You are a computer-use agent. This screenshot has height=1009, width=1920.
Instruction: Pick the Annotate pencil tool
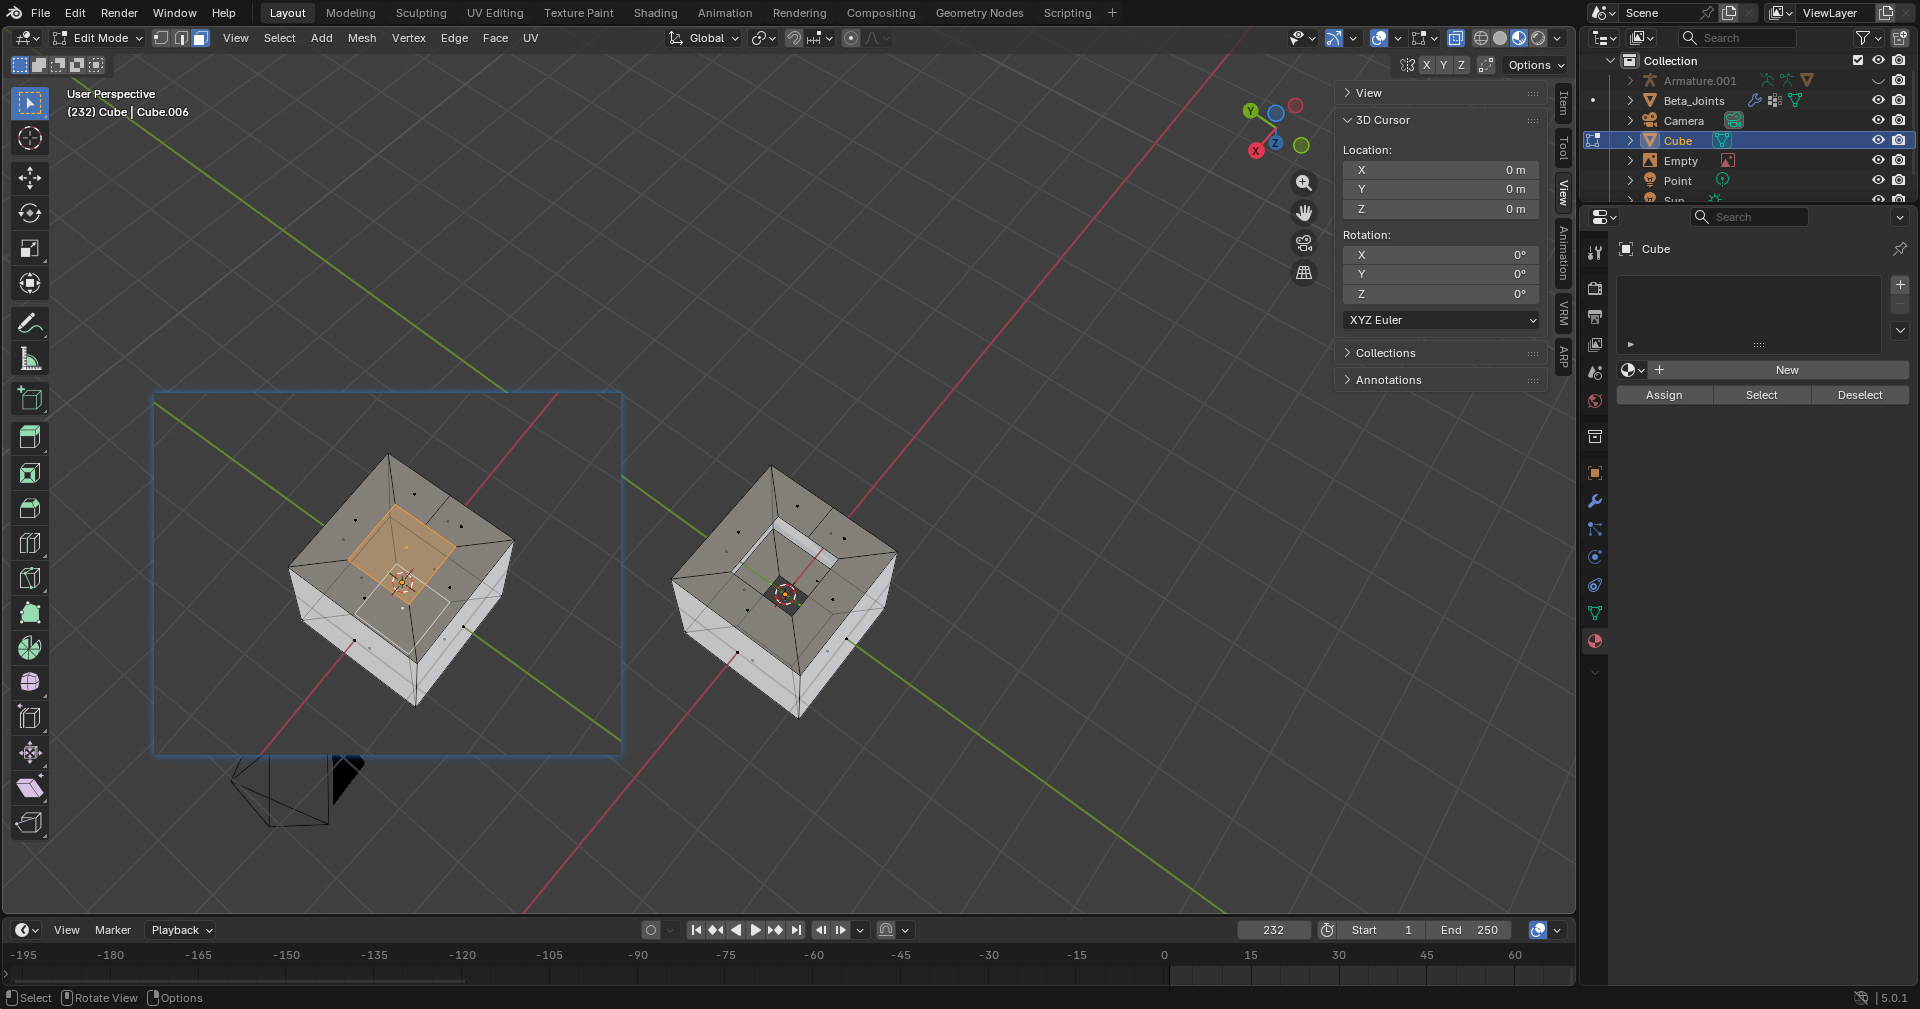pyautogui.click(x=30, y=324)
